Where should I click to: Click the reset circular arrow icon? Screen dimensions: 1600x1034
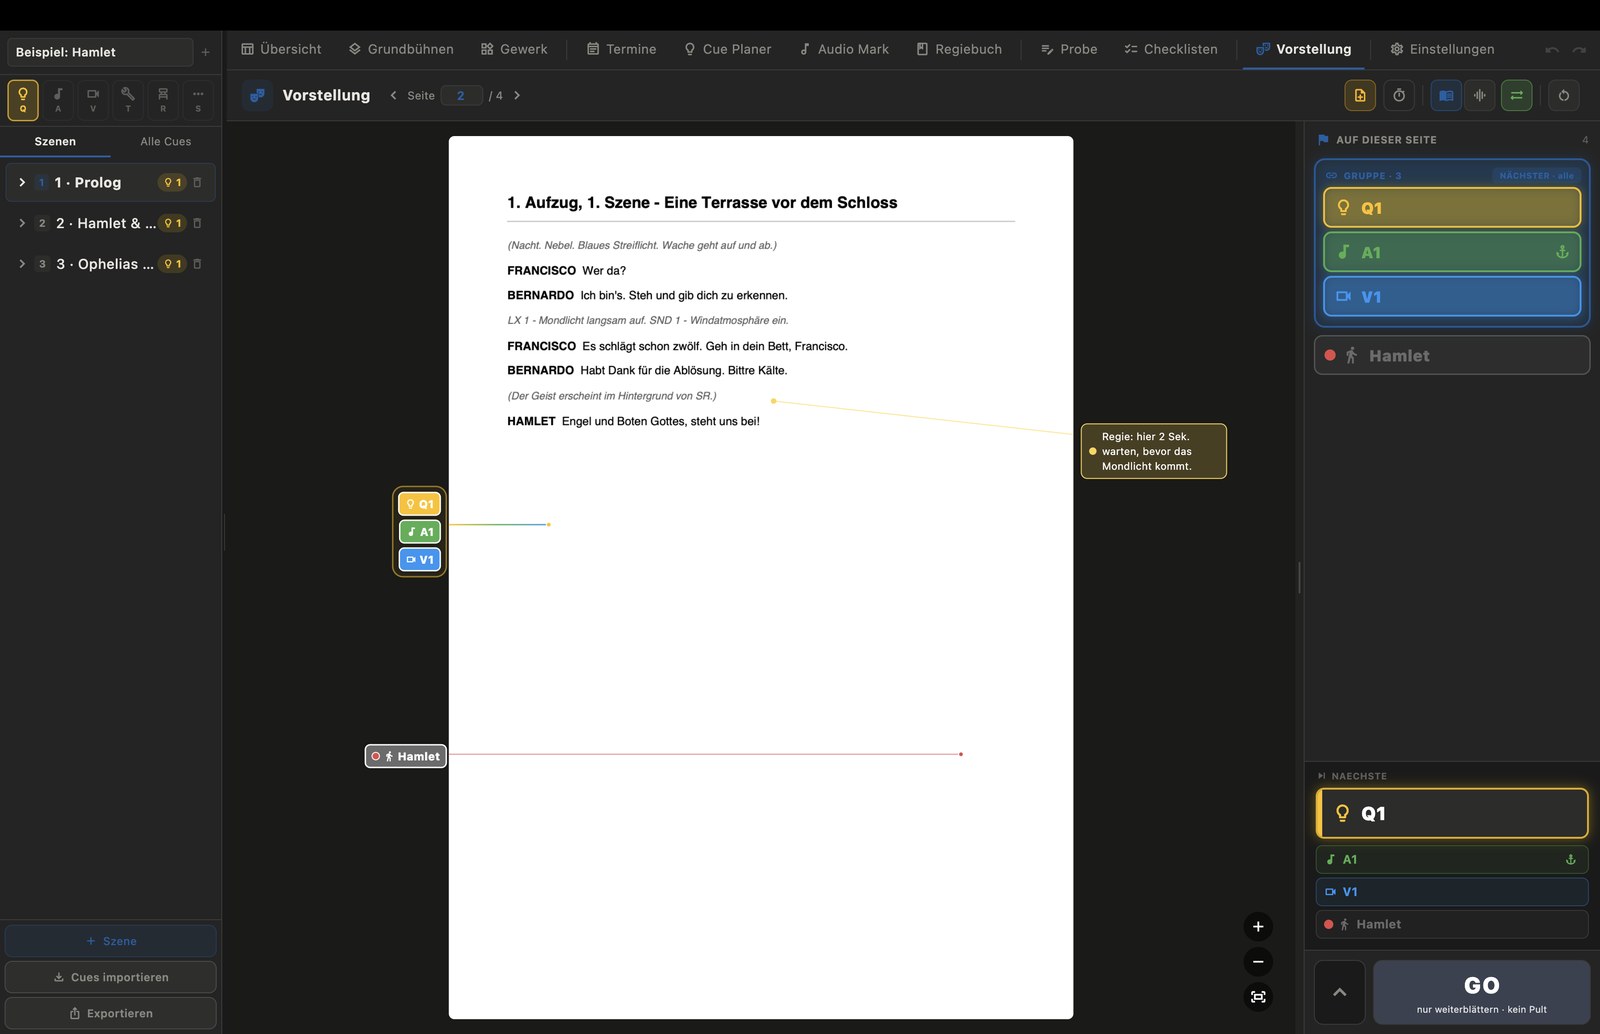click(x=1564, y=95)
